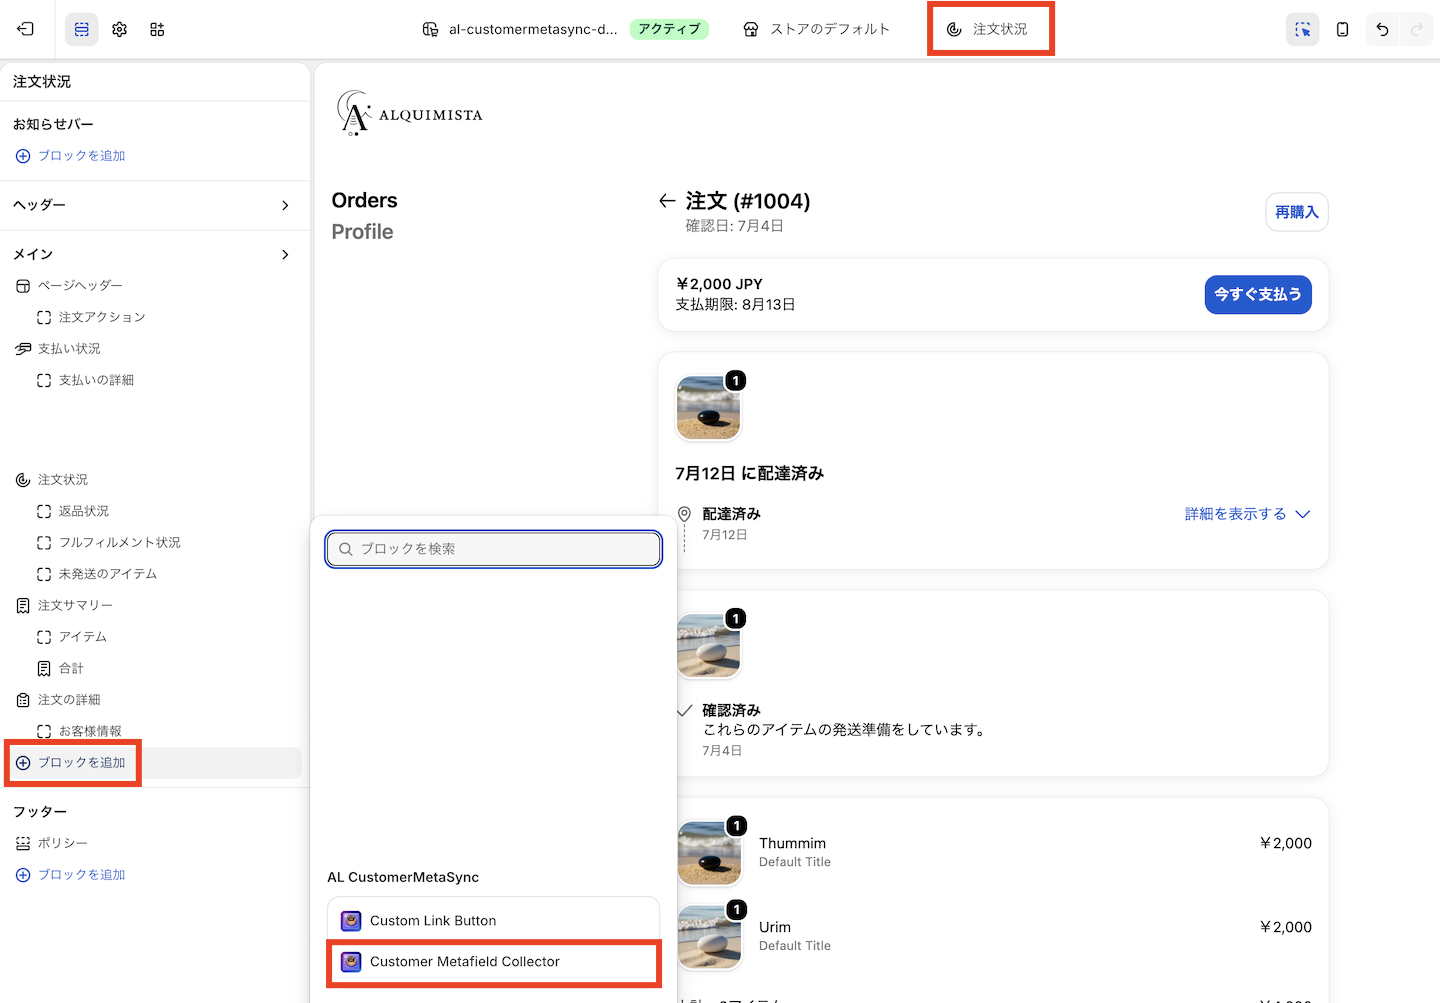Select 注文アクション block
The image size is (1440, 1003).
pyautogui.click(x=102, y=317)
